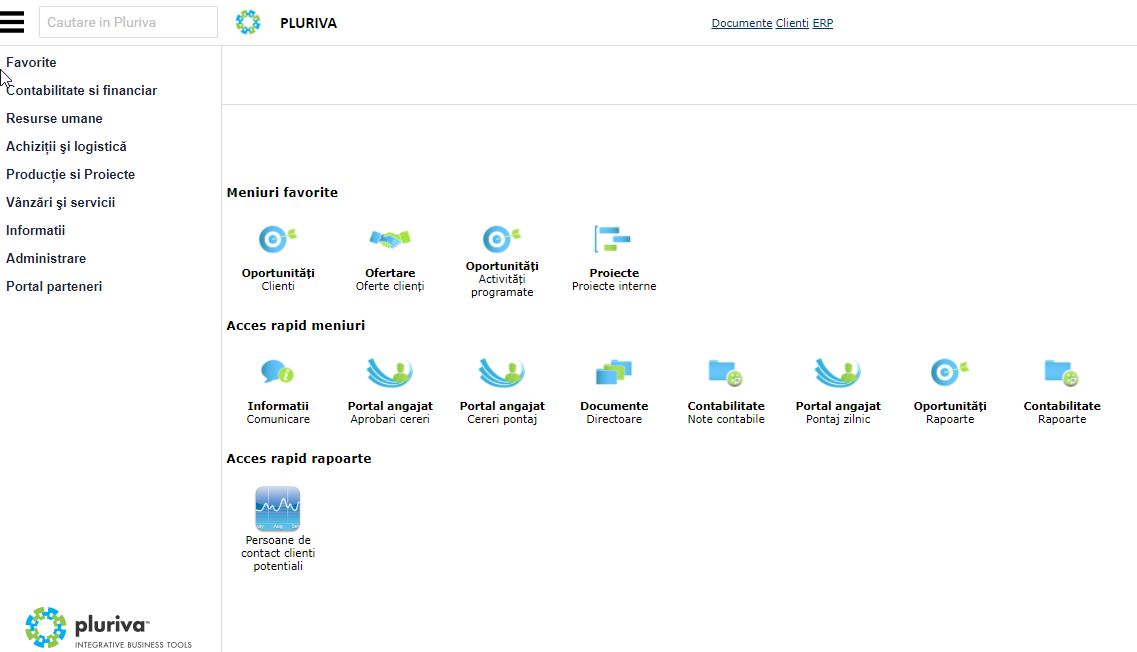The height and width of the screenshot is (652, 1137).
Task: Expand Vânzări şi servicii menu
Action: click(61, 202)
